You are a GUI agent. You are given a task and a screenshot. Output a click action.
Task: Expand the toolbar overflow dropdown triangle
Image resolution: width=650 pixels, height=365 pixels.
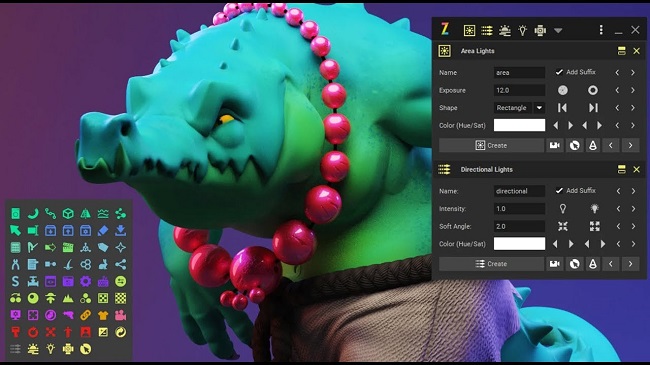(558, 30)
